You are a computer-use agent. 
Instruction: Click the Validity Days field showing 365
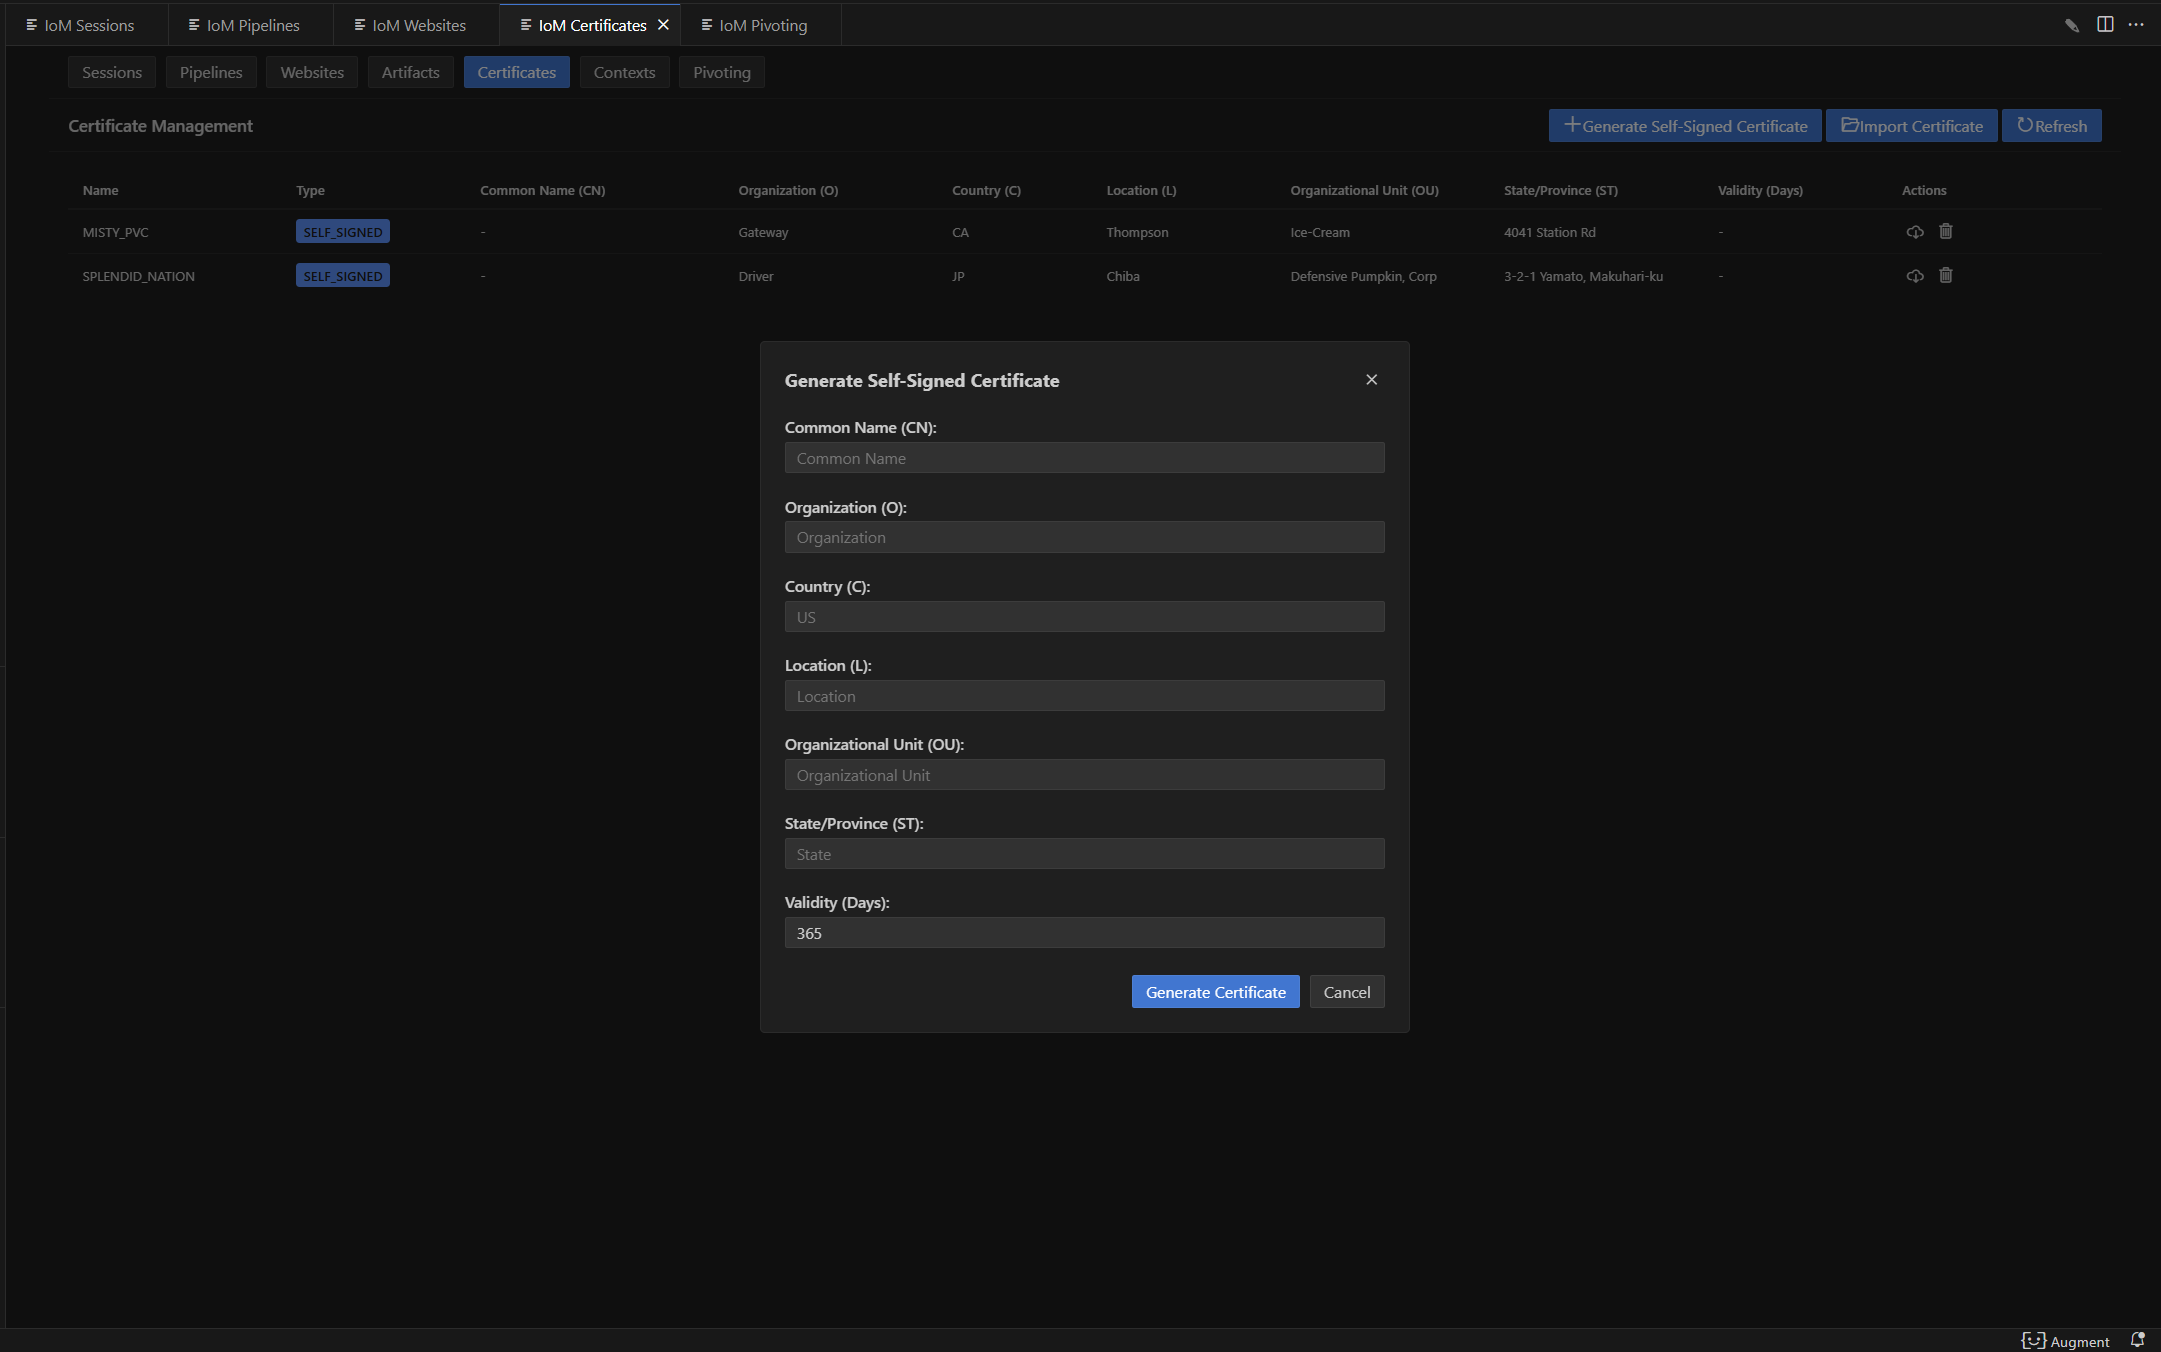(1084, 933)
